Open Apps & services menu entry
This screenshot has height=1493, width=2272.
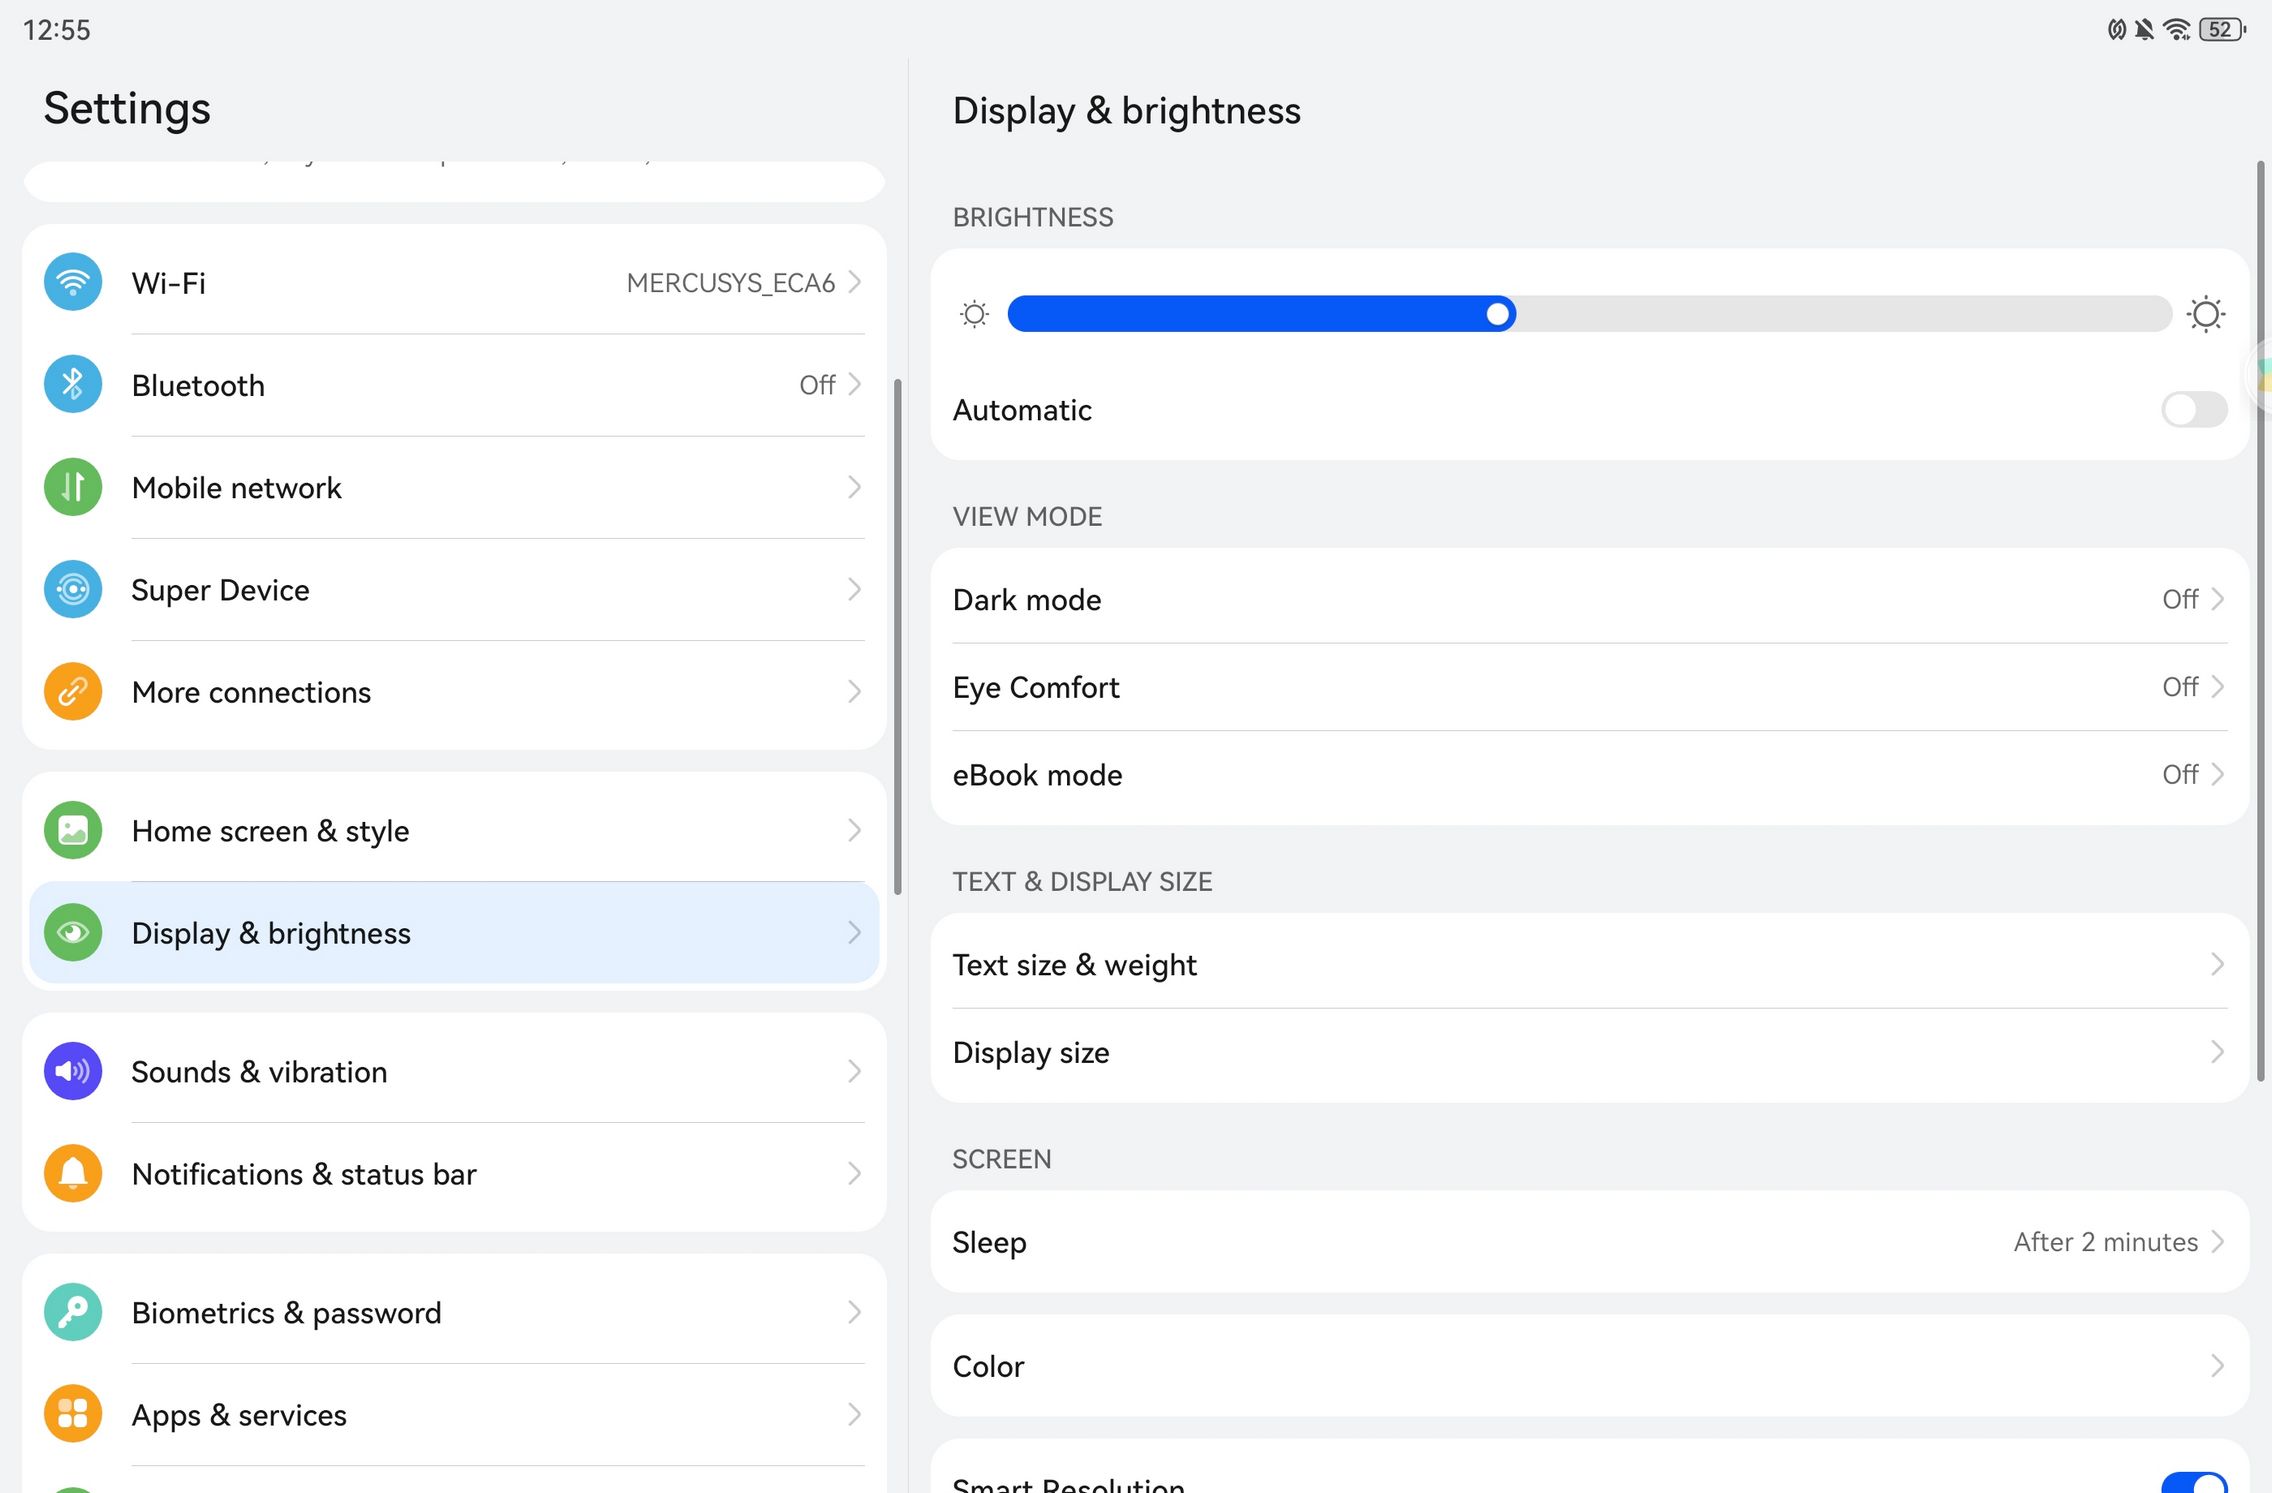tap(454, 1416)
